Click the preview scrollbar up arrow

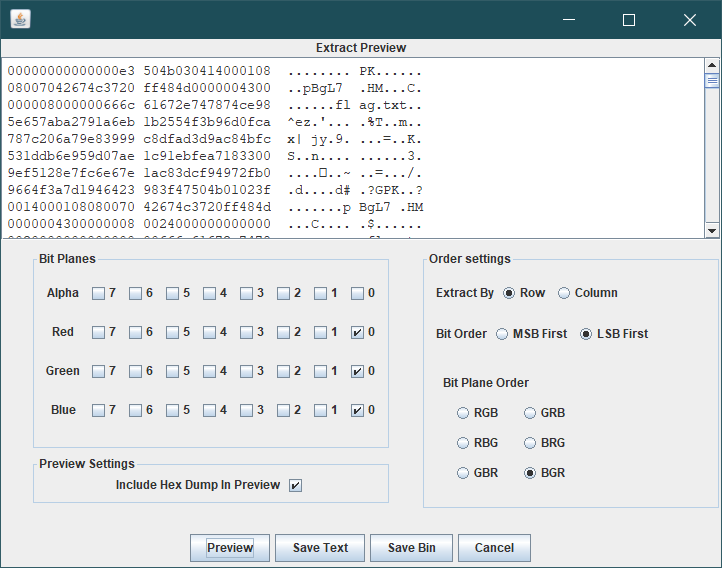tap(712, 65)
